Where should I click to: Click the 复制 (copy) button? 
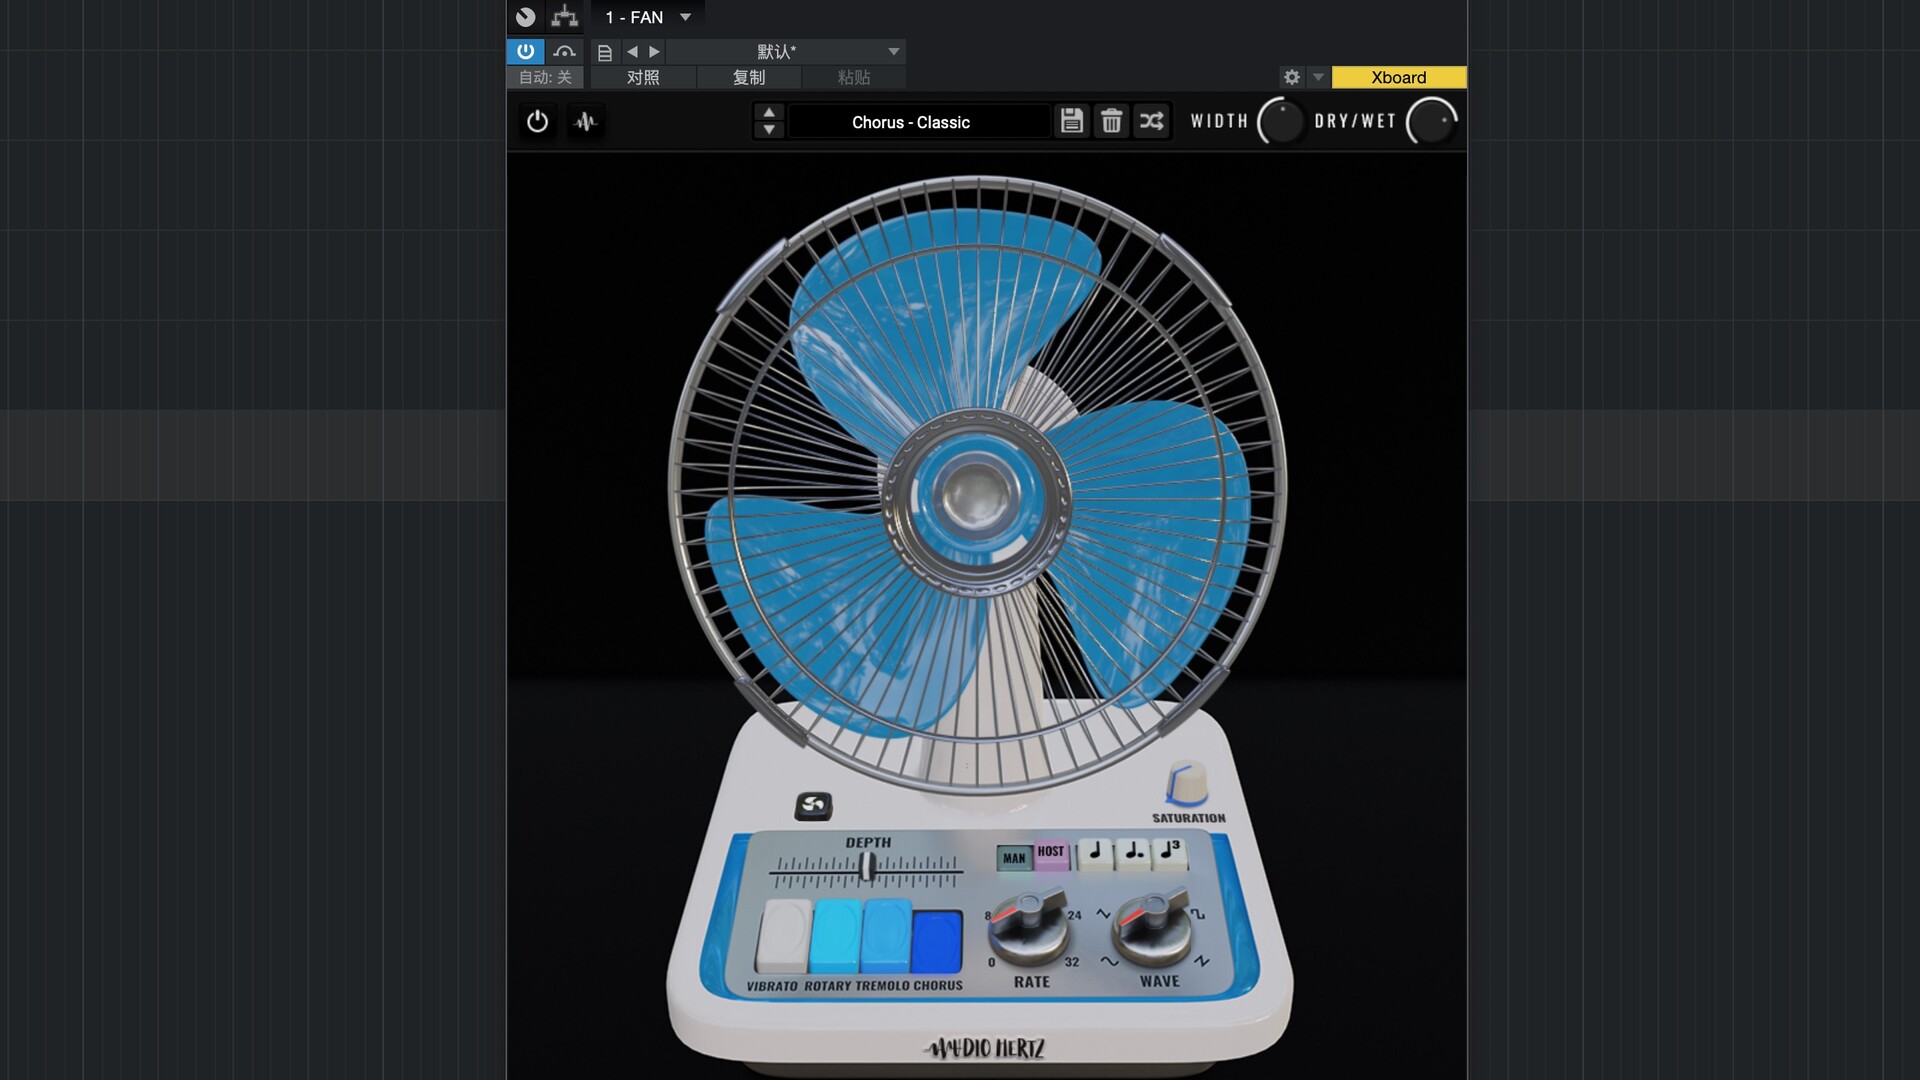pos(748,77)
